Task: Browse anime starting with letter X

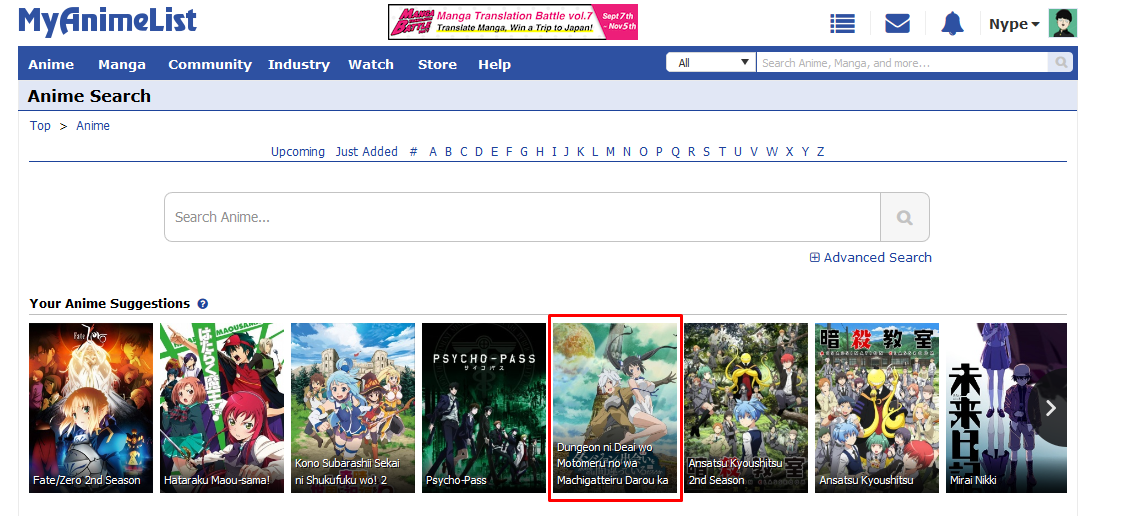Action: pyautogui.click(x=790, y=151)
